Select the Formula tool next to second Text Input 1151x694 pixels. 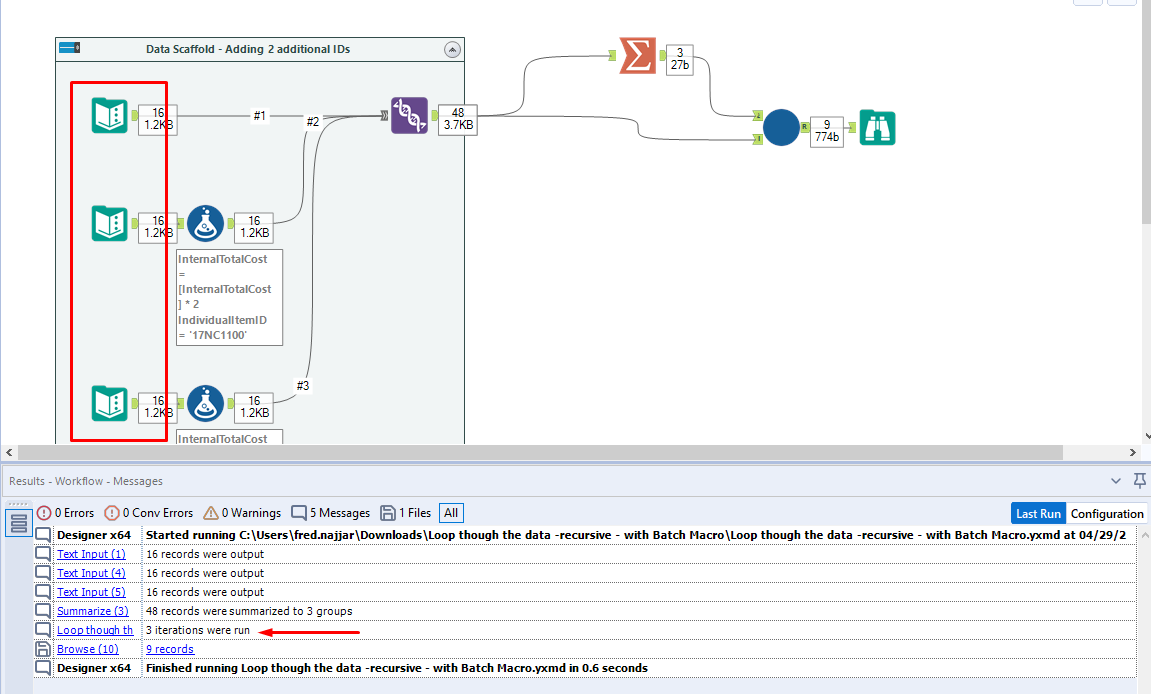205,223
